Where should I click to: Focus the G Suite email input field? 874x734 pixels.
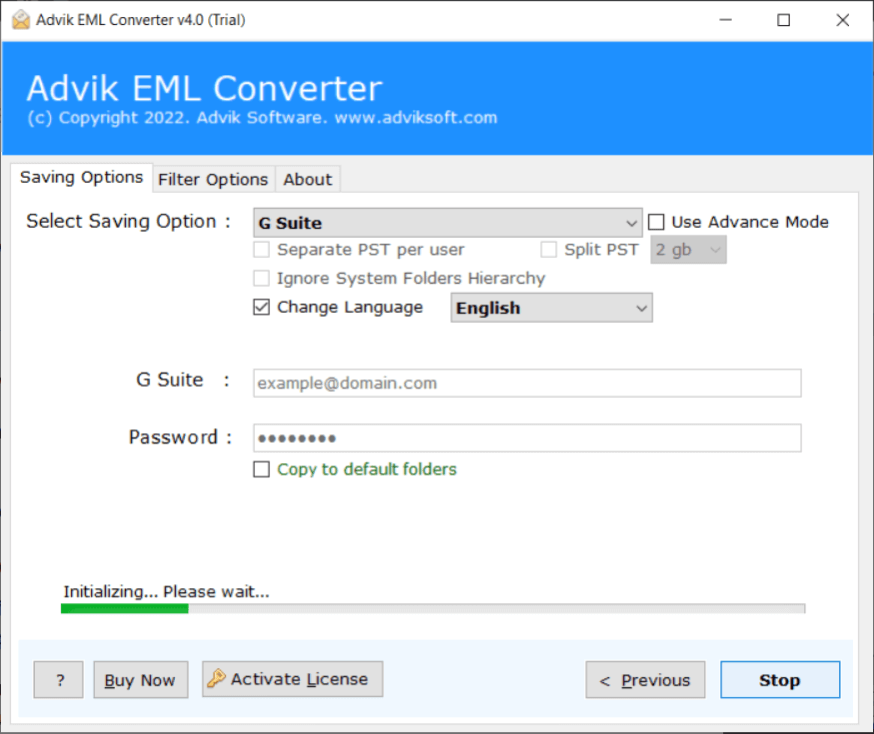(x=527, y=383)
